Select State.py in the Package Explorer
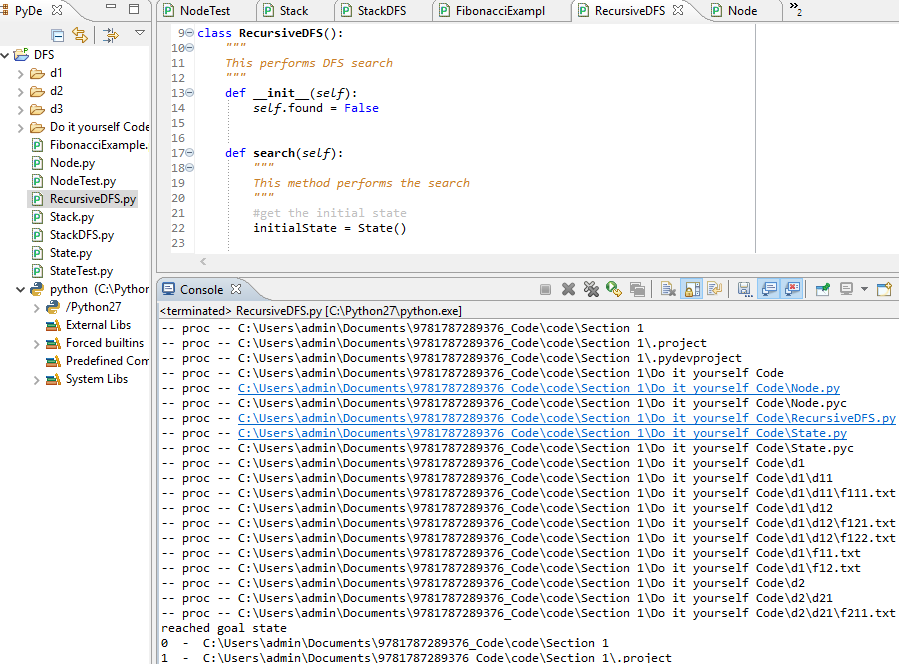The height and width of the screenshot is (664, 899). tap(62, 253)
